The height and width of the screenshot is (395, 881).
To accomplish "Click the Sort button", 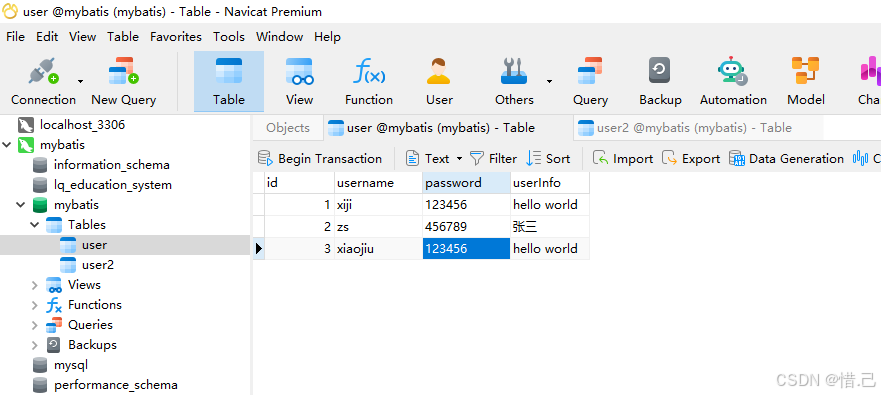I will (x=548, y=159).
